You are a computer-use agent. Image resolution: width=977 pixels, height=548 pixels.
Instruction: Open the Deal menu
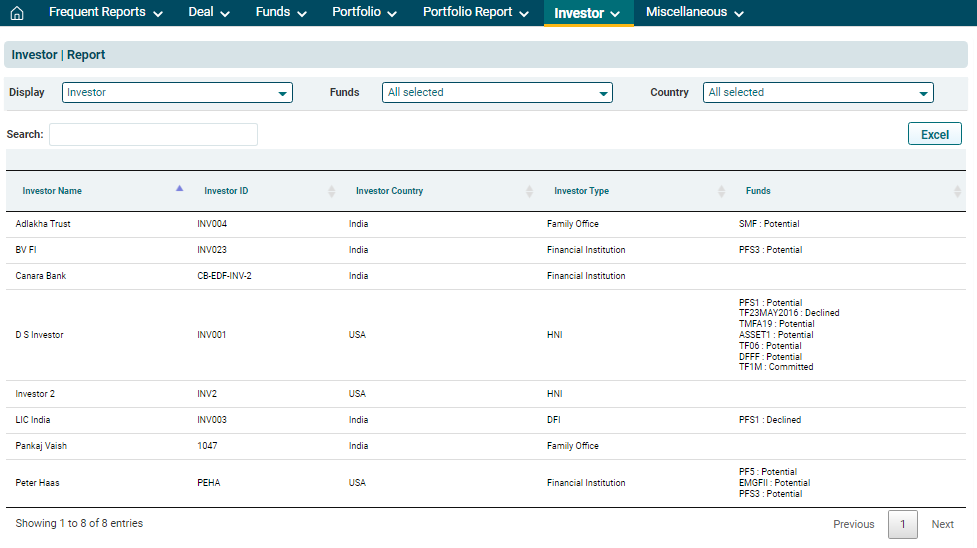click(x=209, y=13)
